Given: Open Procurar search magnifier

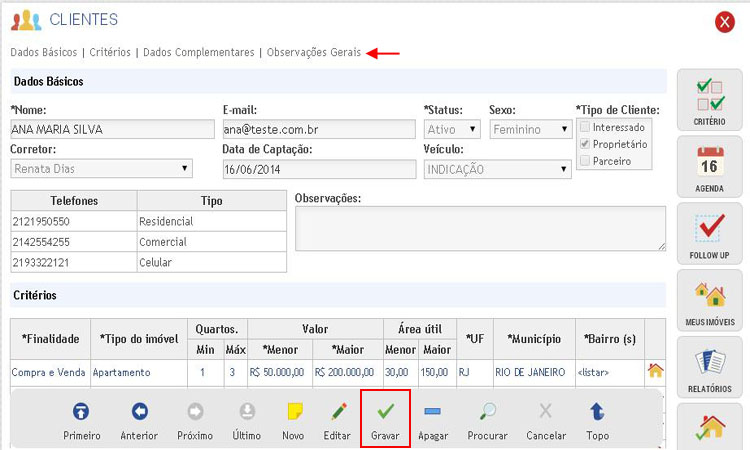Looking at the screenshot, I should [x=487, y=412].
